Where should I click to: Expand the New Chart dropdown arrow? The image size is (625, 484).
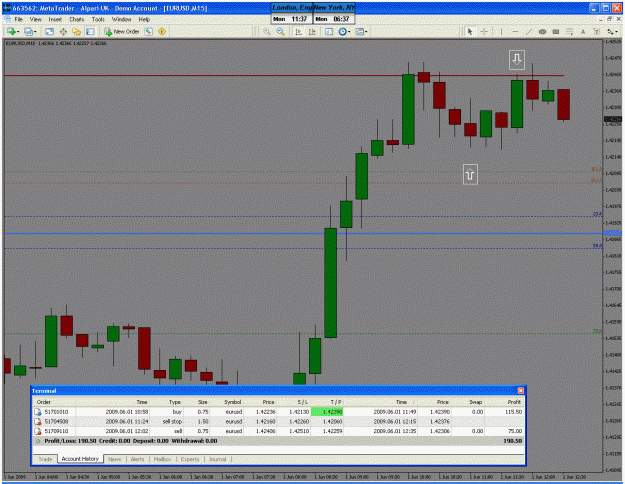pos(18,31)
